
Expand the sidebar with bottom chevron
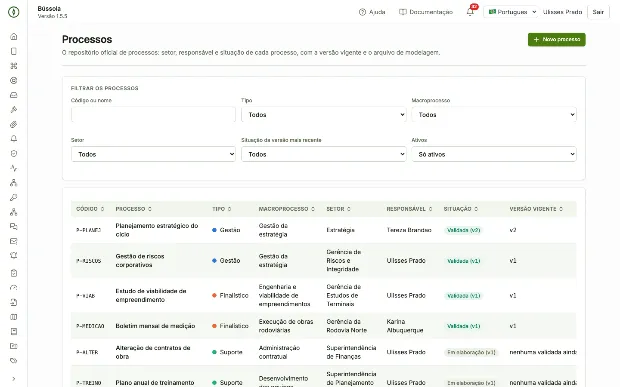[14, 379]
